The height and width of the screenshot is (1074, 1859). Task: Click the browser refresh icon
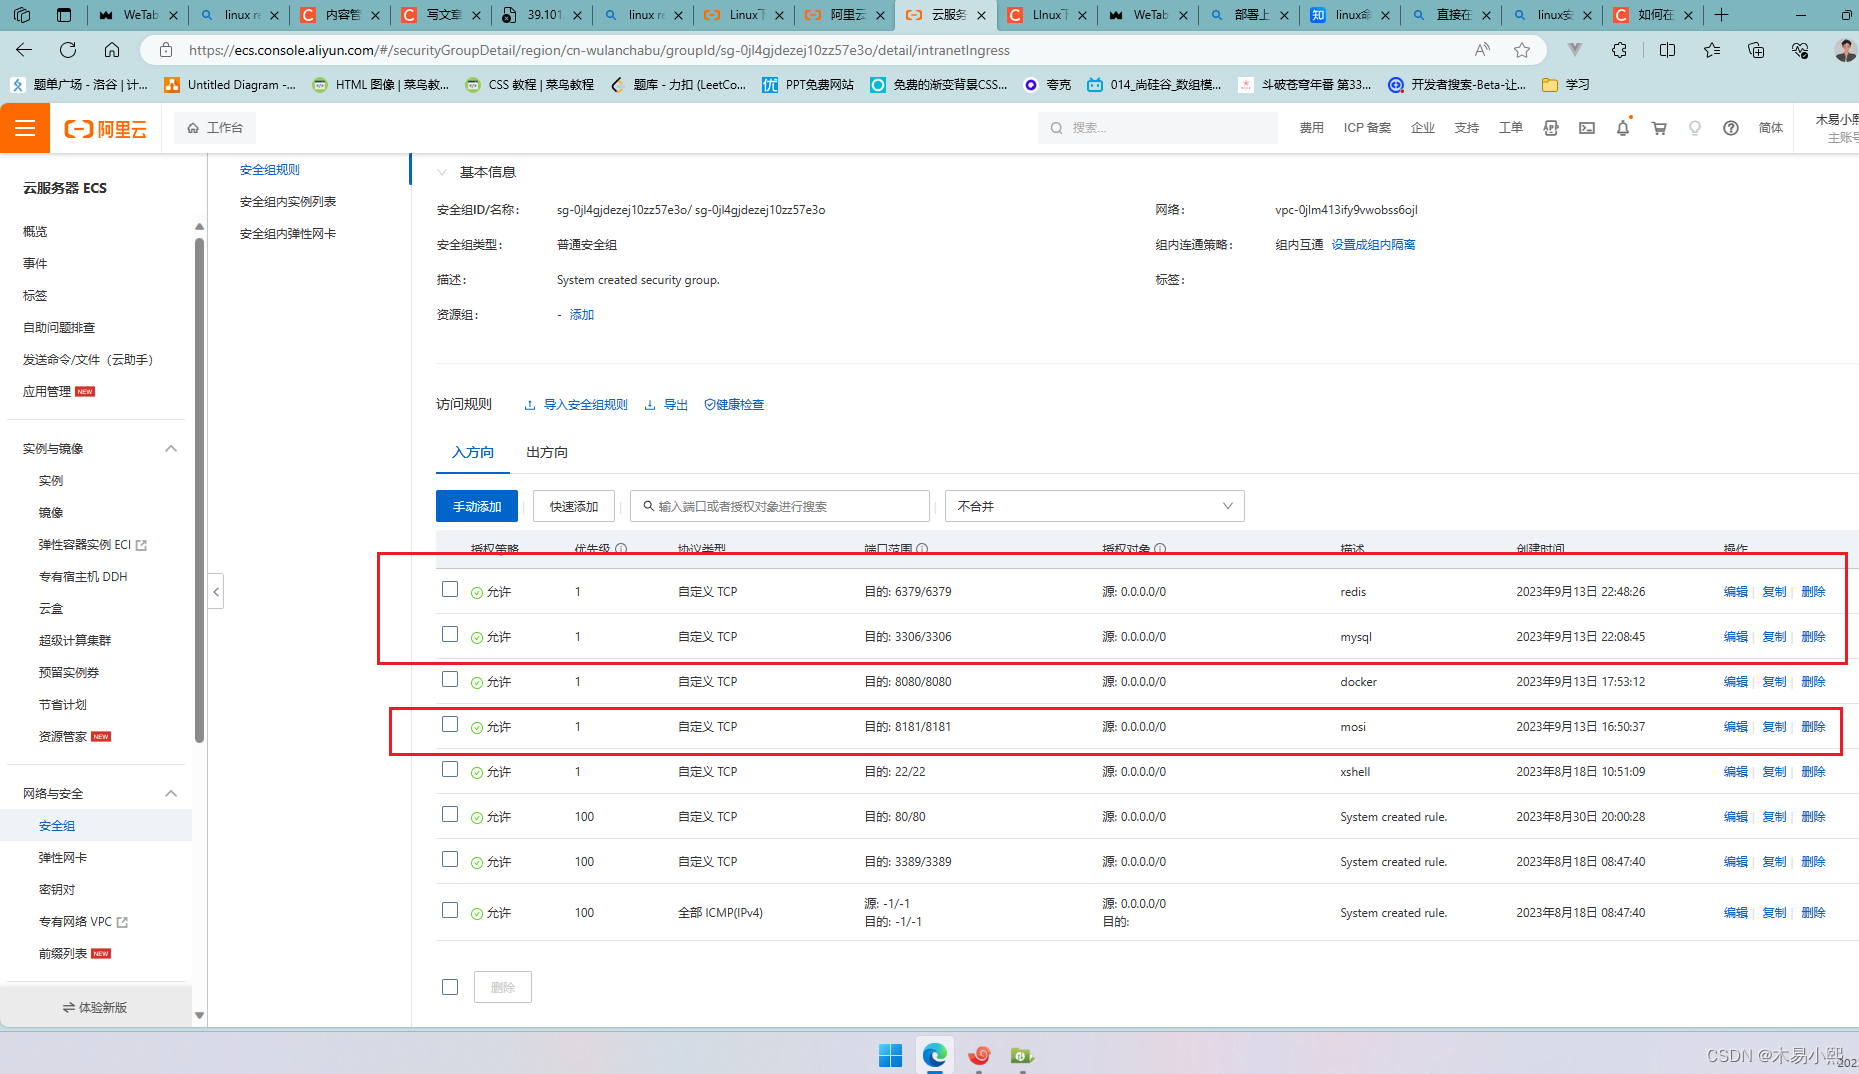(68, 50)
